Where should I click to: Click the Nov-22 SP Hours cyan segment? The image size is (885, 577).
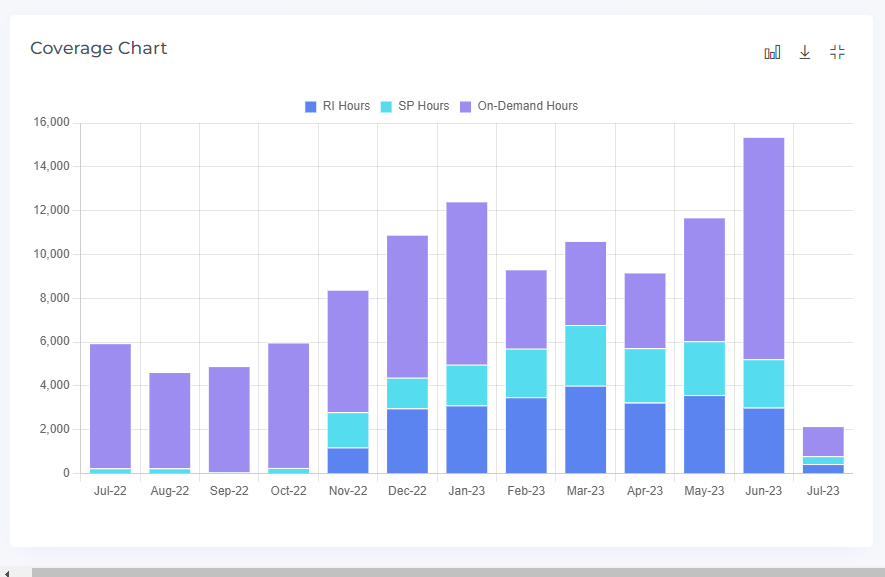[348, 430]
